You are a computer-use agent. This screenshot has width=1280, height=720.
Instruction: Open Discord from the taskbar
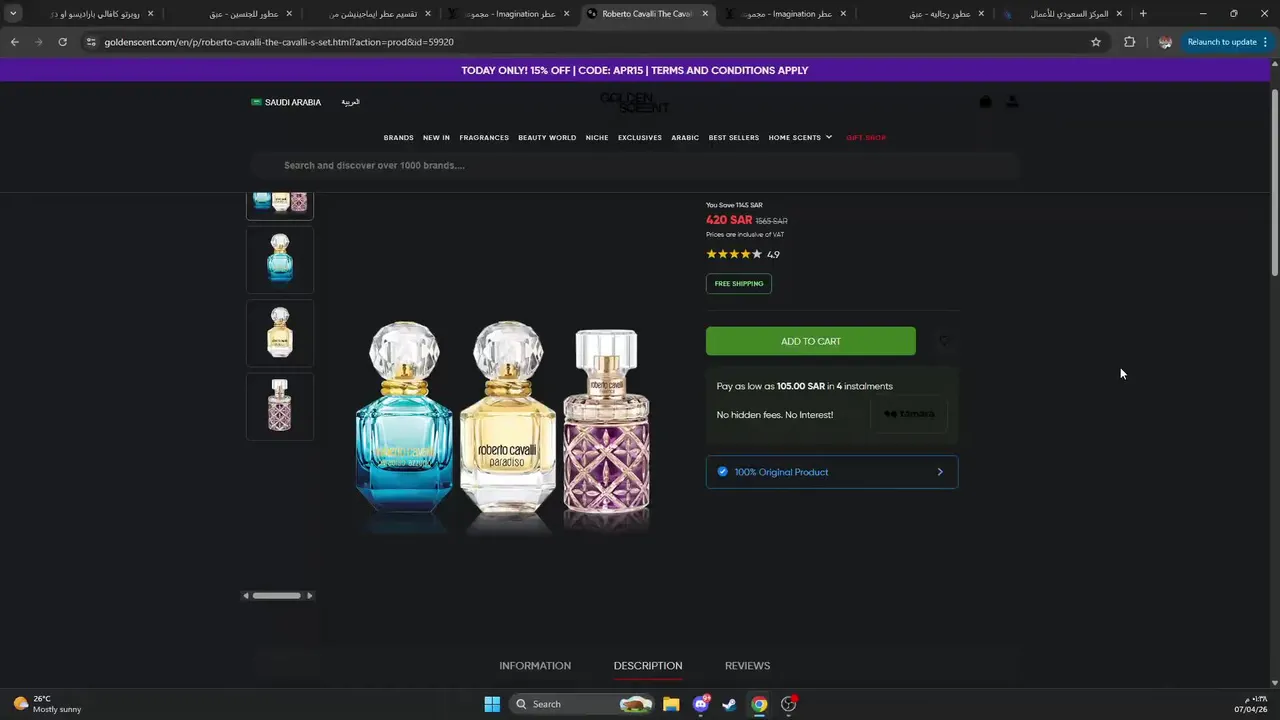[701, 704]
